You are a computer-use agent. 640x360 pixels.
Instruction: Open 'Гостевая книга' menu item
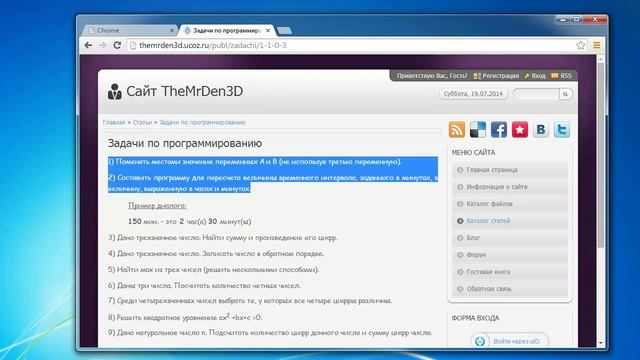[510, 272]
